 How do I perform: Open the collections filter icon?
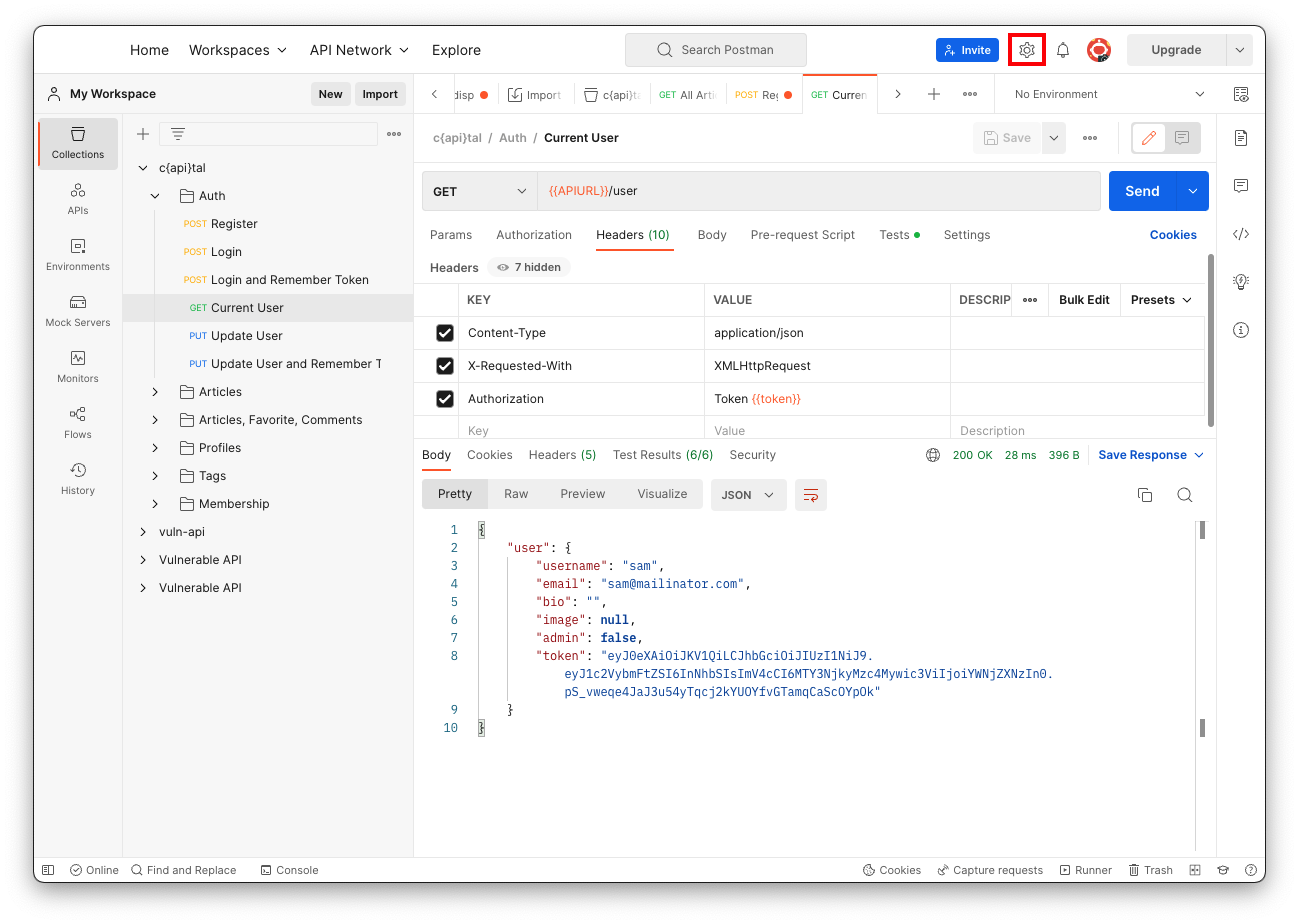177,134
